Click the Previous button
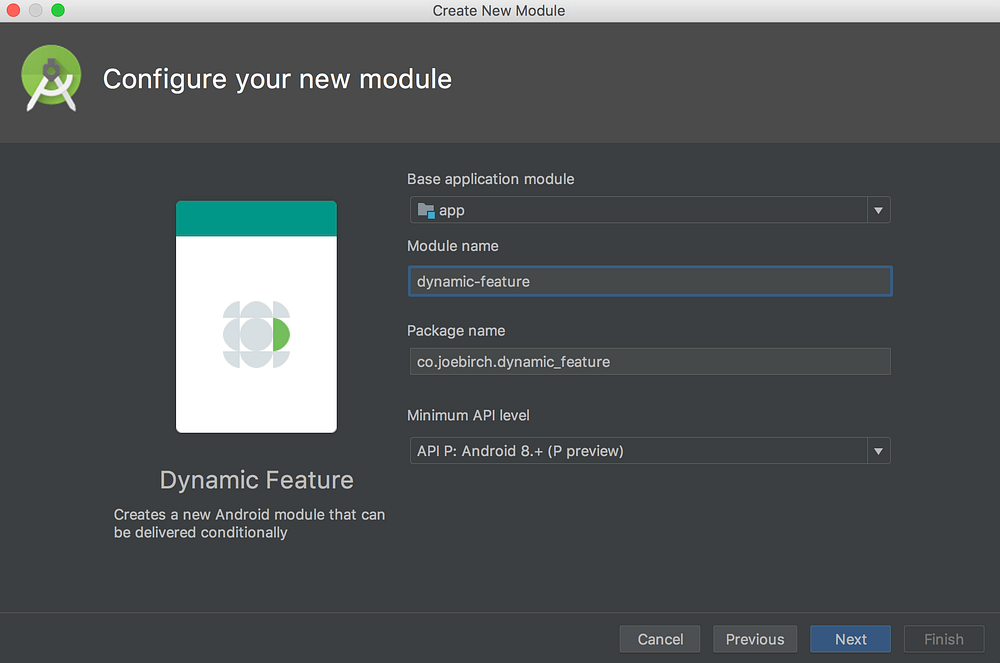The width and height of the screenshot is (1000, 663). (x=755, y=639)
